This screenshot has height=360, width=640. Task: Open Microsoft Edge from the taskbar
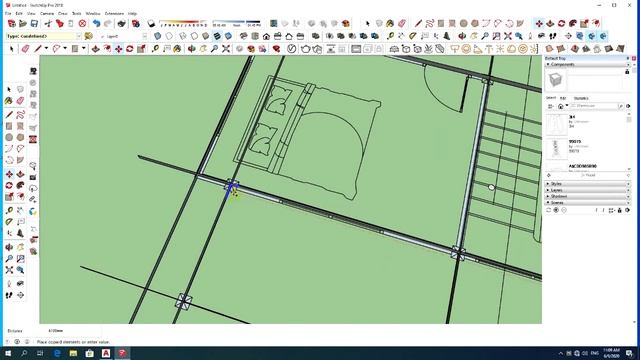[x=57, y=353]
